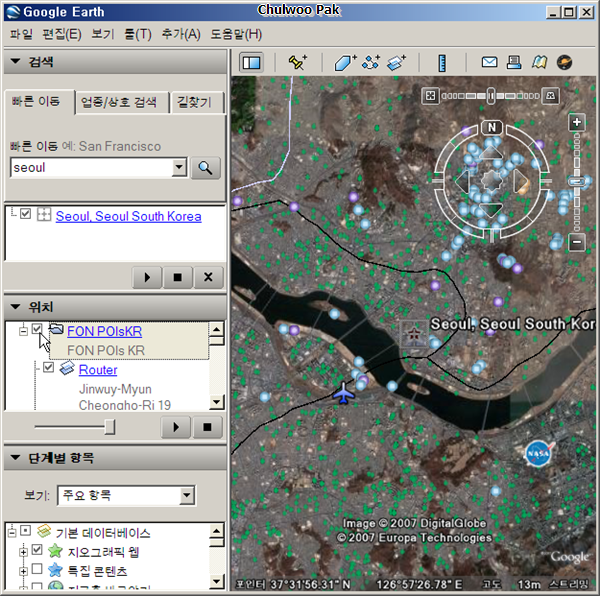Open the 보기 menu

[103, 34]
